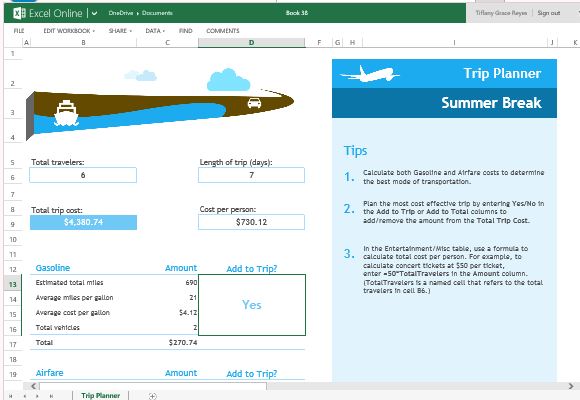Screen dimensions: 580x400
Task: Click the Sign out link
Action: [x=549, y=13]
